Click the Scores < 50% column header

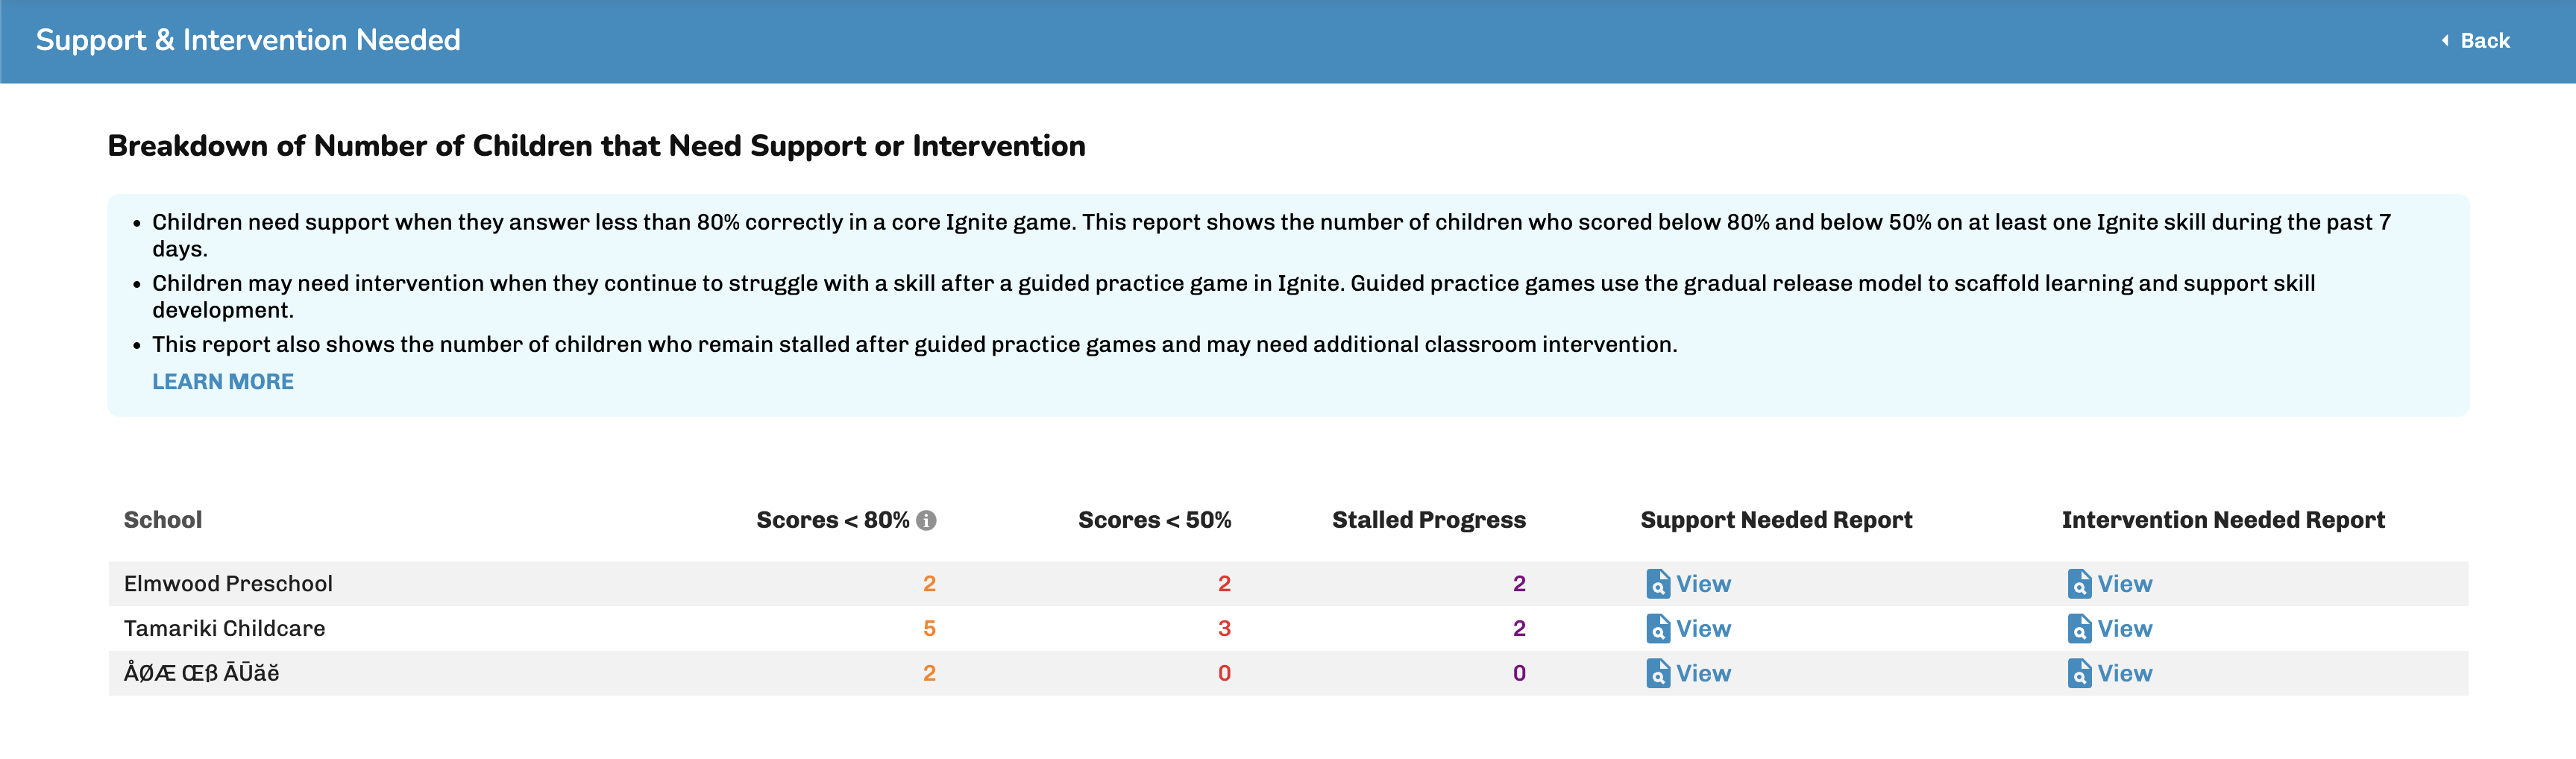point(1154,520)
